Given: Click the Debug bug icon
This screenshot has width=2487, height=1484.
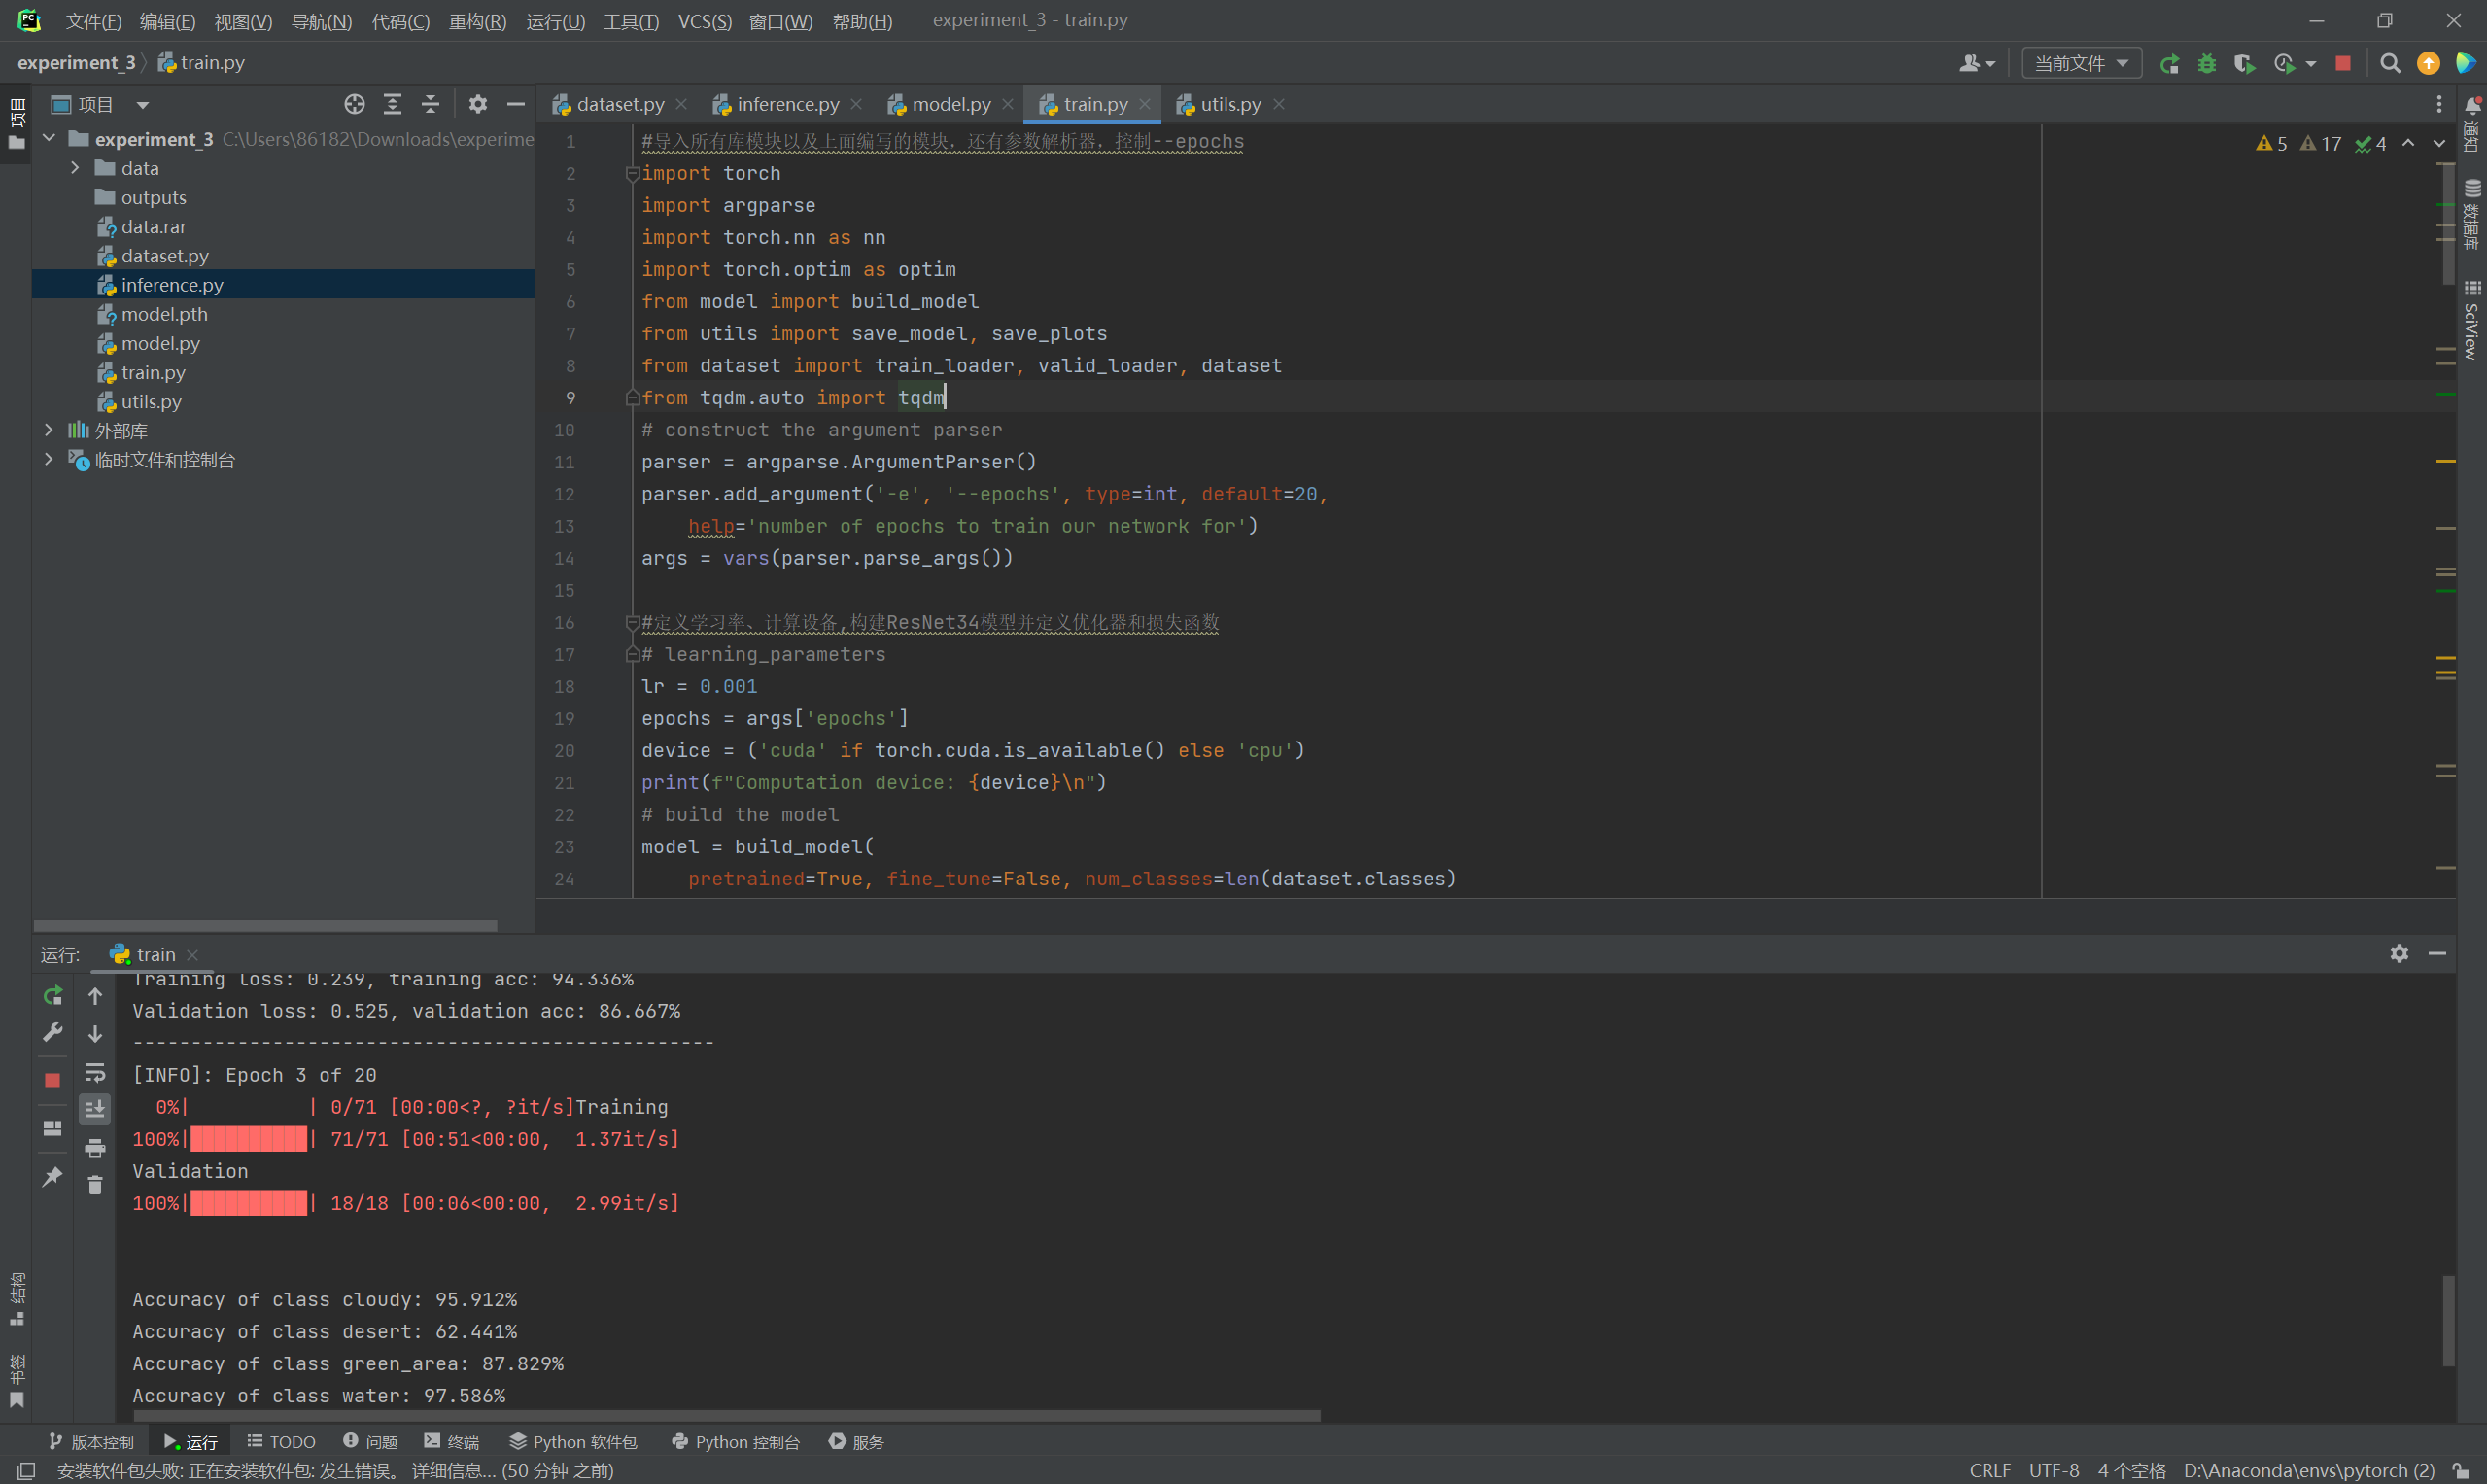Looking at the screenshot, I should [2206, 64].
